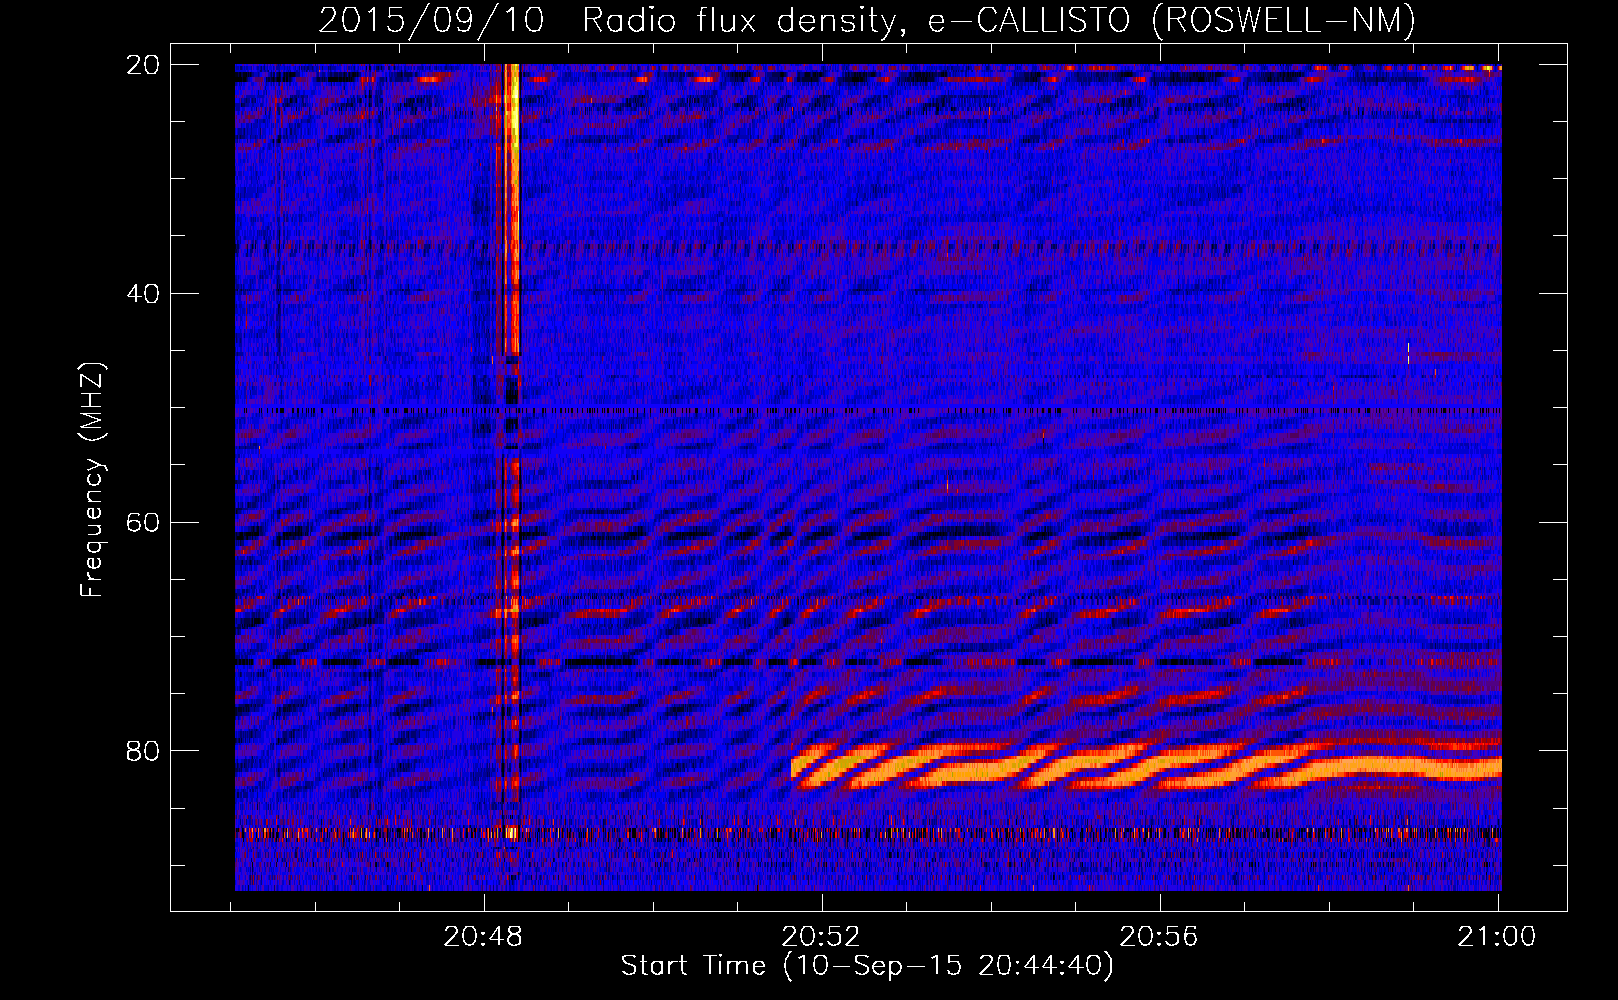Click the '20:56' time tick label
The image size is (1618, 1000).
(x=1158, y=936)
